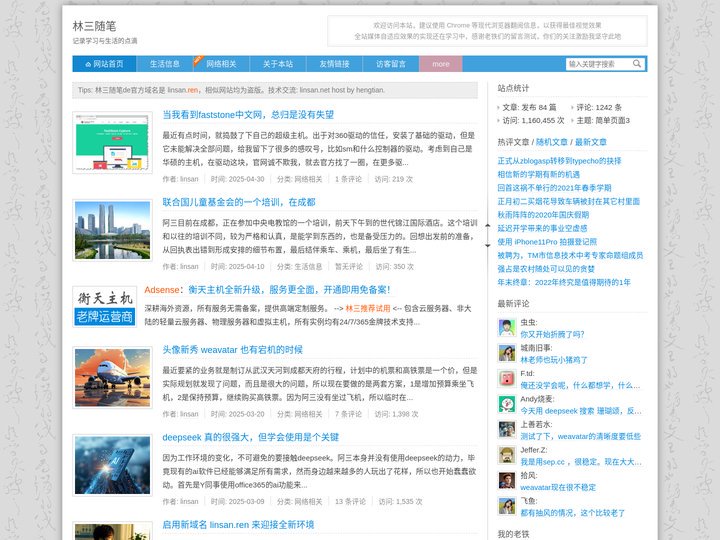The image size is (720, 540).
Task: Open the deepseek AI chip thumbnail
Action: click(112, 465)
